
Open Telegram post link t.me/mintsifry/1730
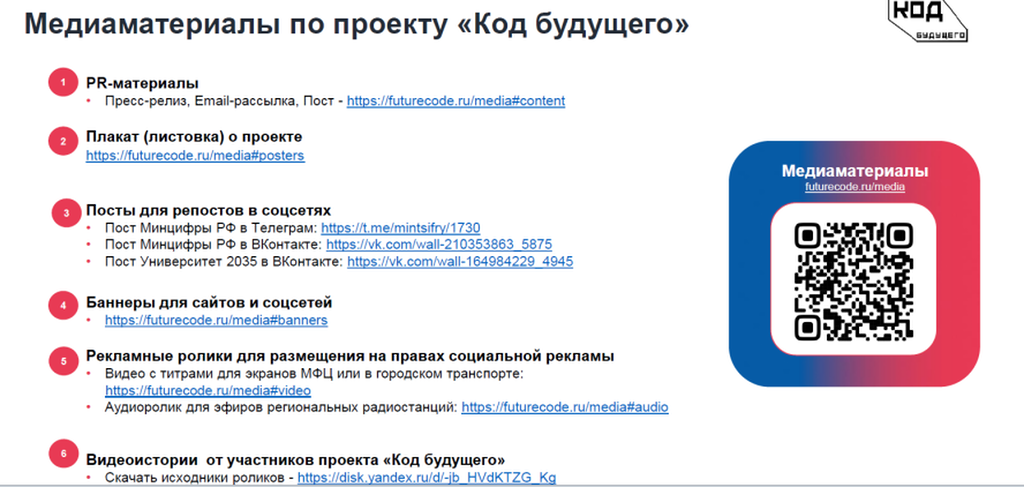401,228
